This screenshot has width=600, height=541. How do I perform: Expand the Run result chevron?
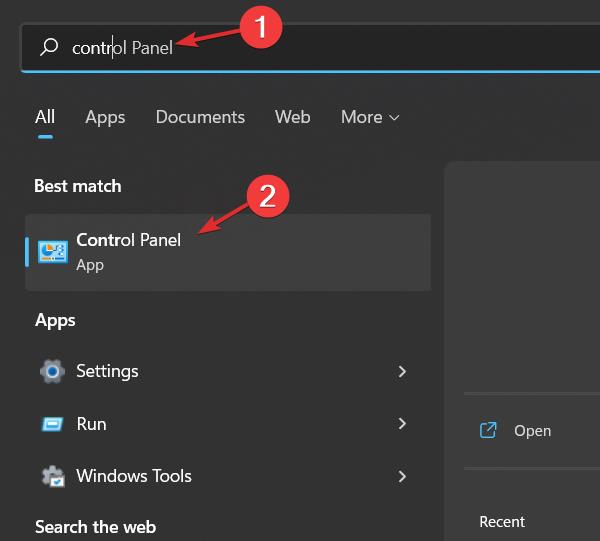coord(402,424)
